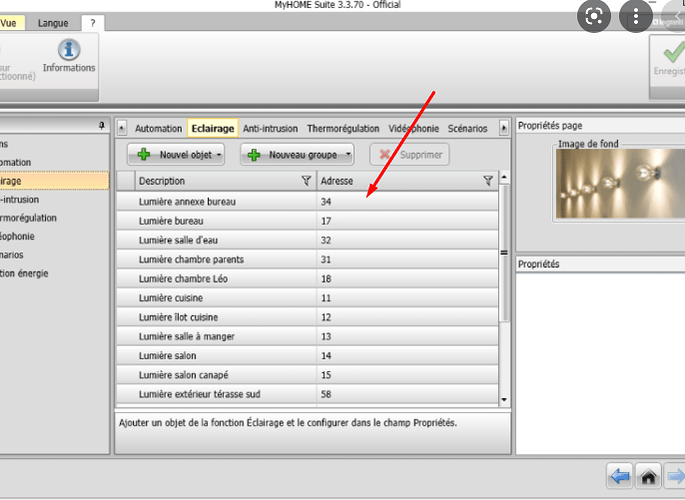Select Automation in left sidebar

tap(54, 162)
